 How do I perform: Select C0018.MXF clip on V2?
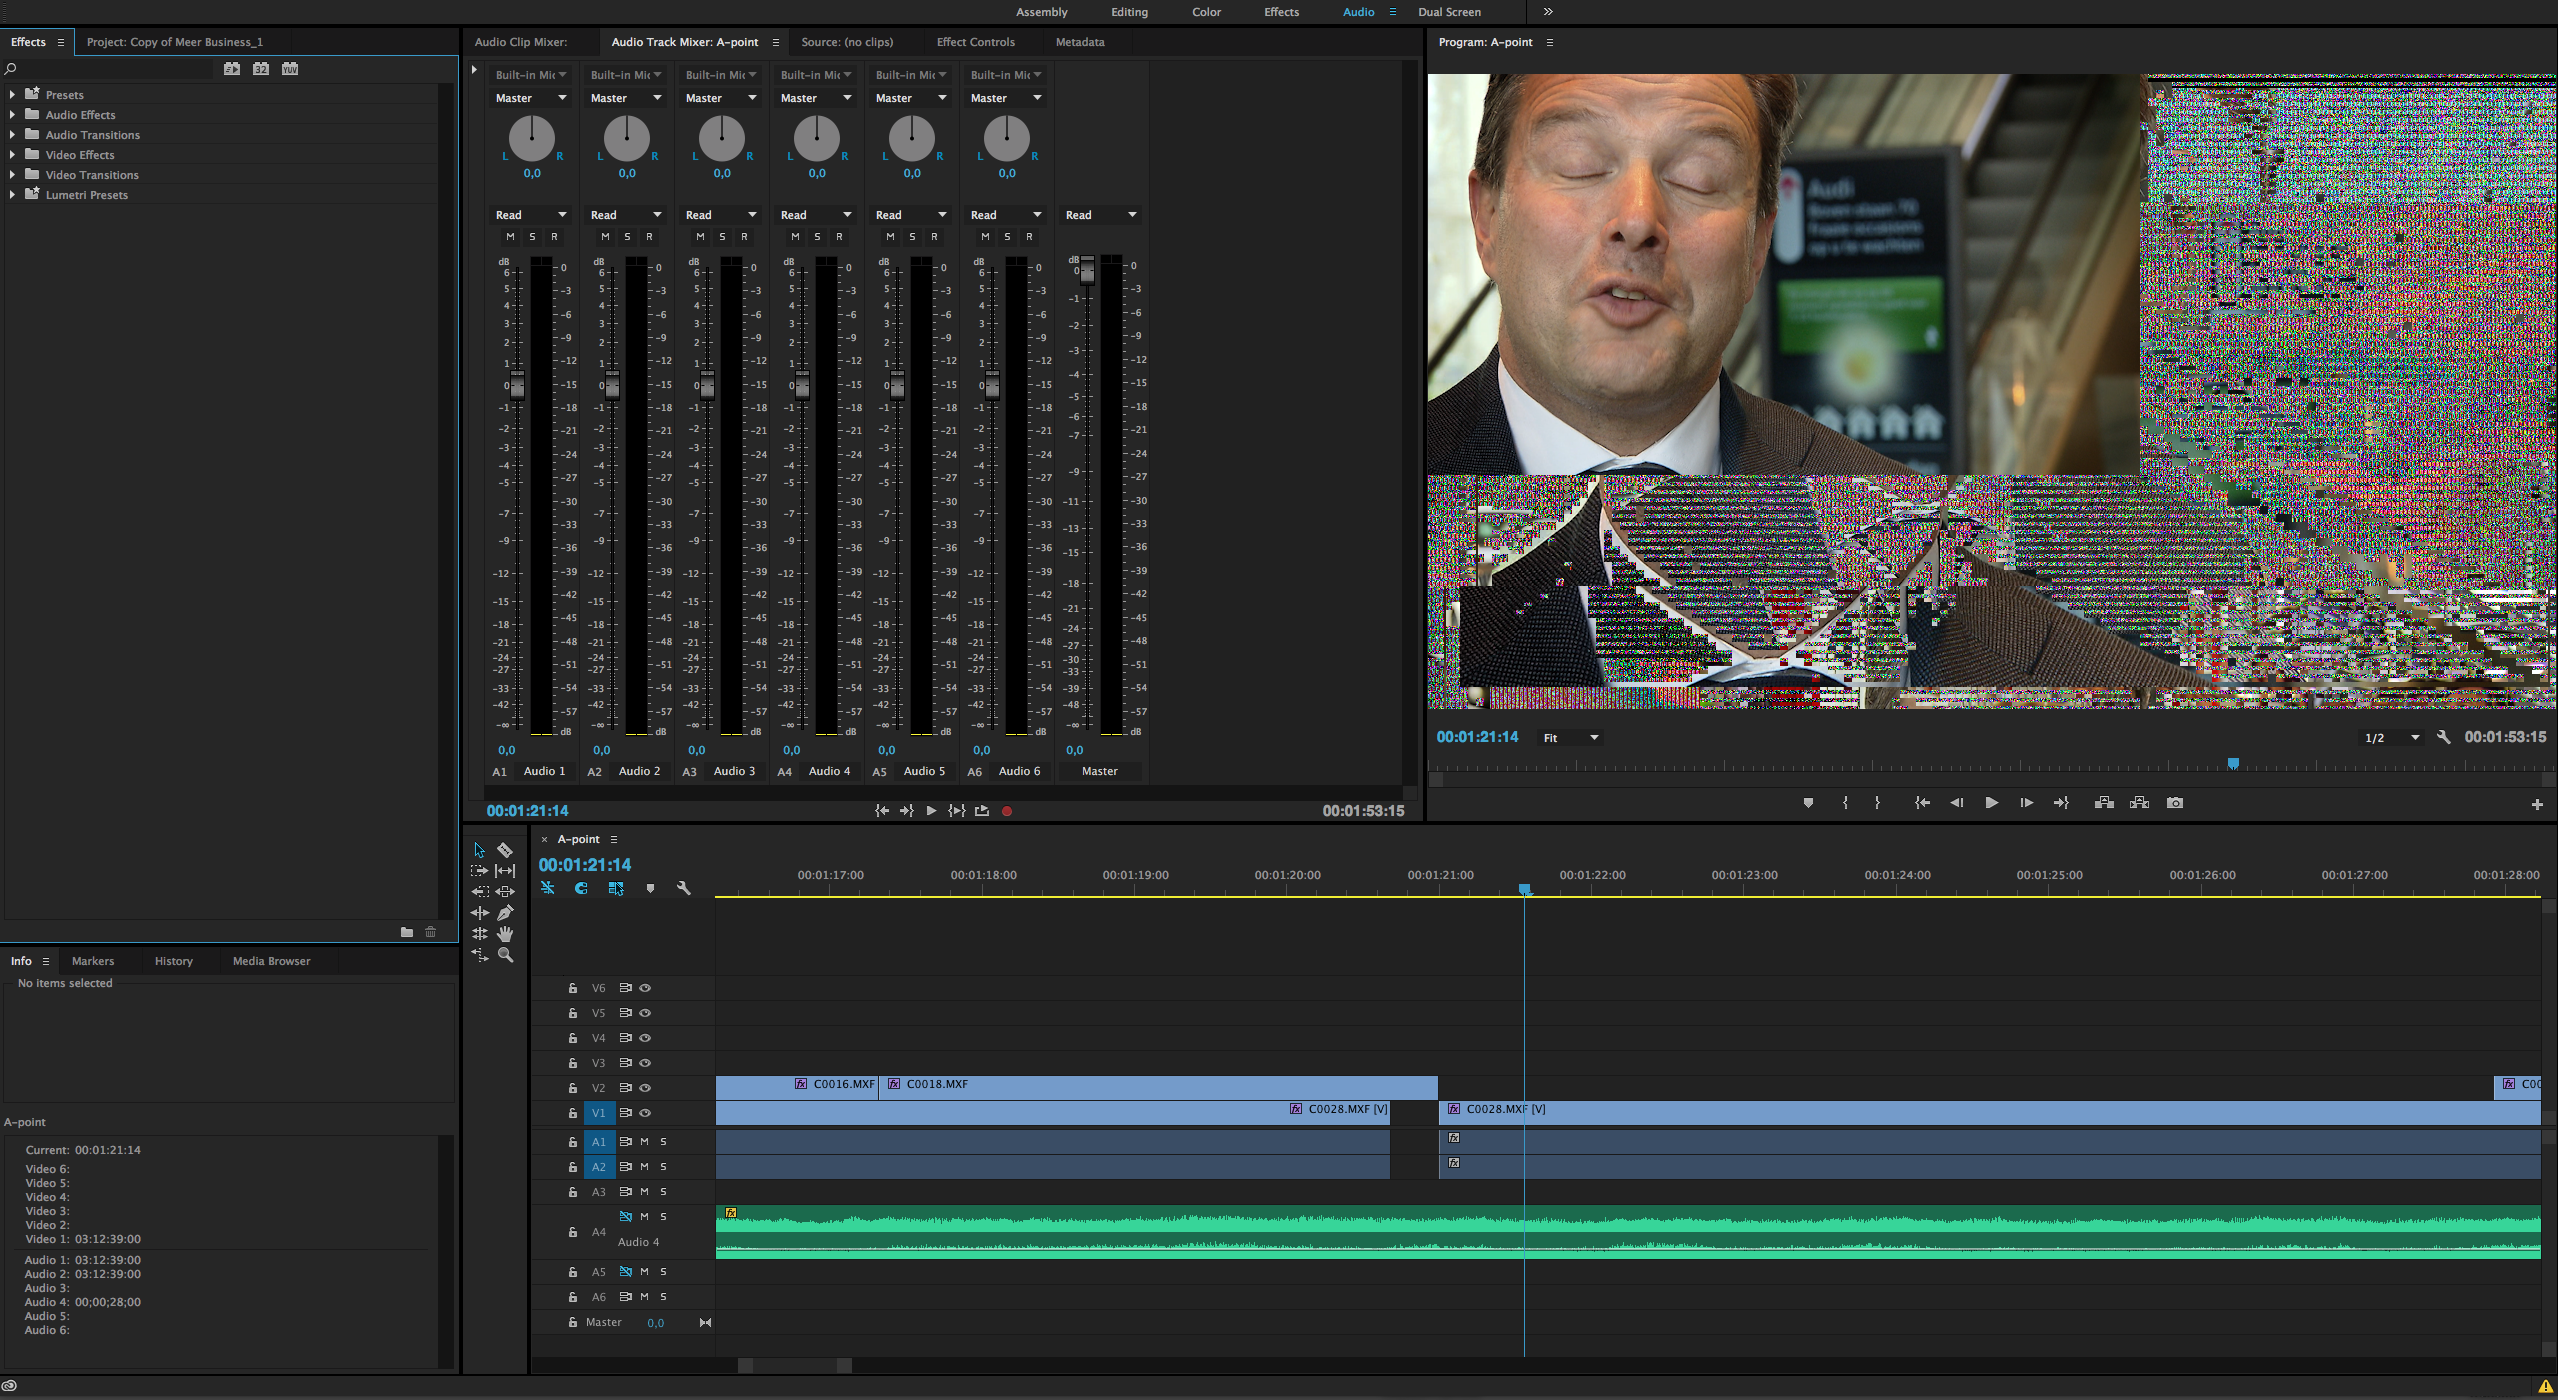[1159, 1087]
